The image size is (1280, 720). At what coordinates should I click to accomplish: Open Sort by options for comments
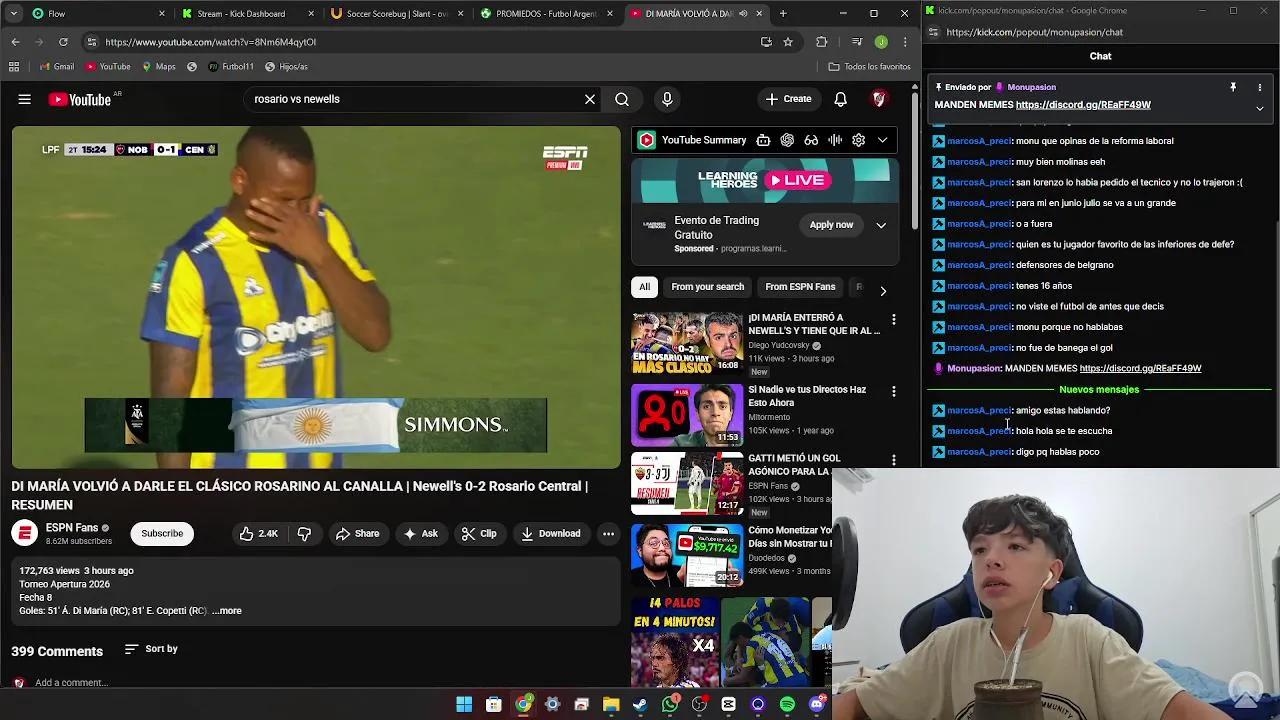(151, 649)
